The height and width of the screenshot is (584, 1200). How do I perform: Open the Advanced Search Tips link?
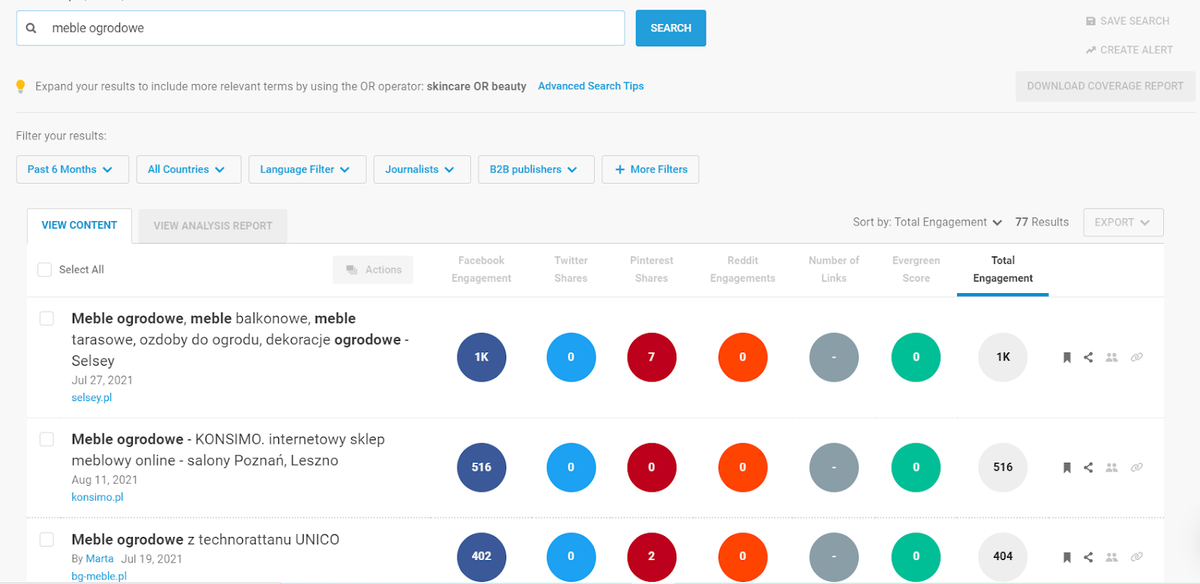(591, 86)
